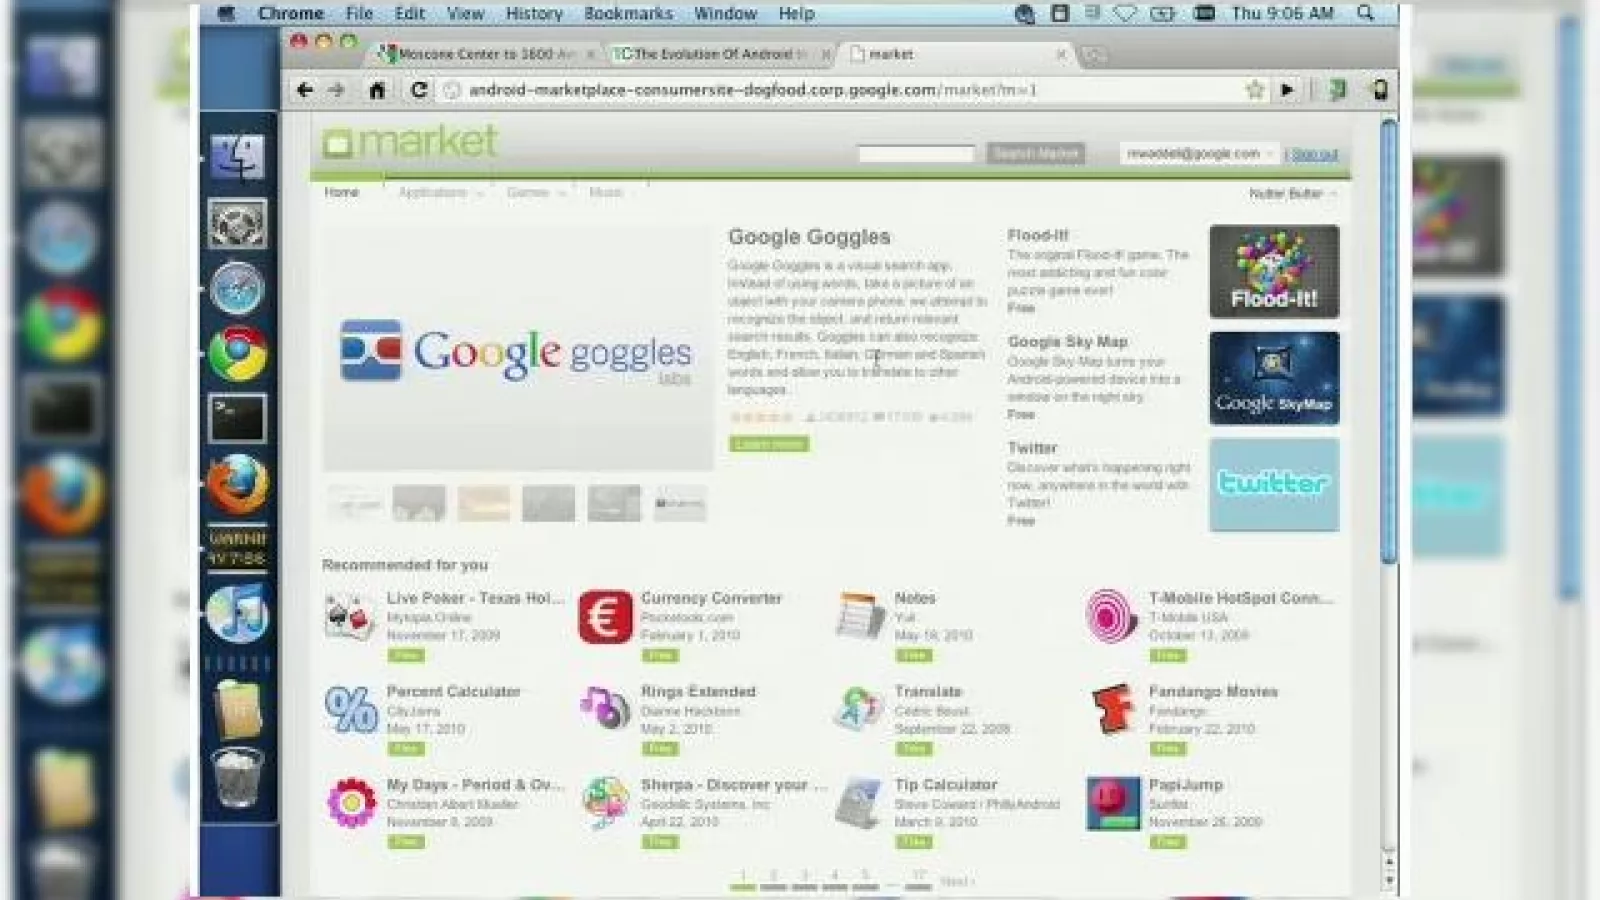
Task: Open the Edit menu
Action: tap(409, 13)
